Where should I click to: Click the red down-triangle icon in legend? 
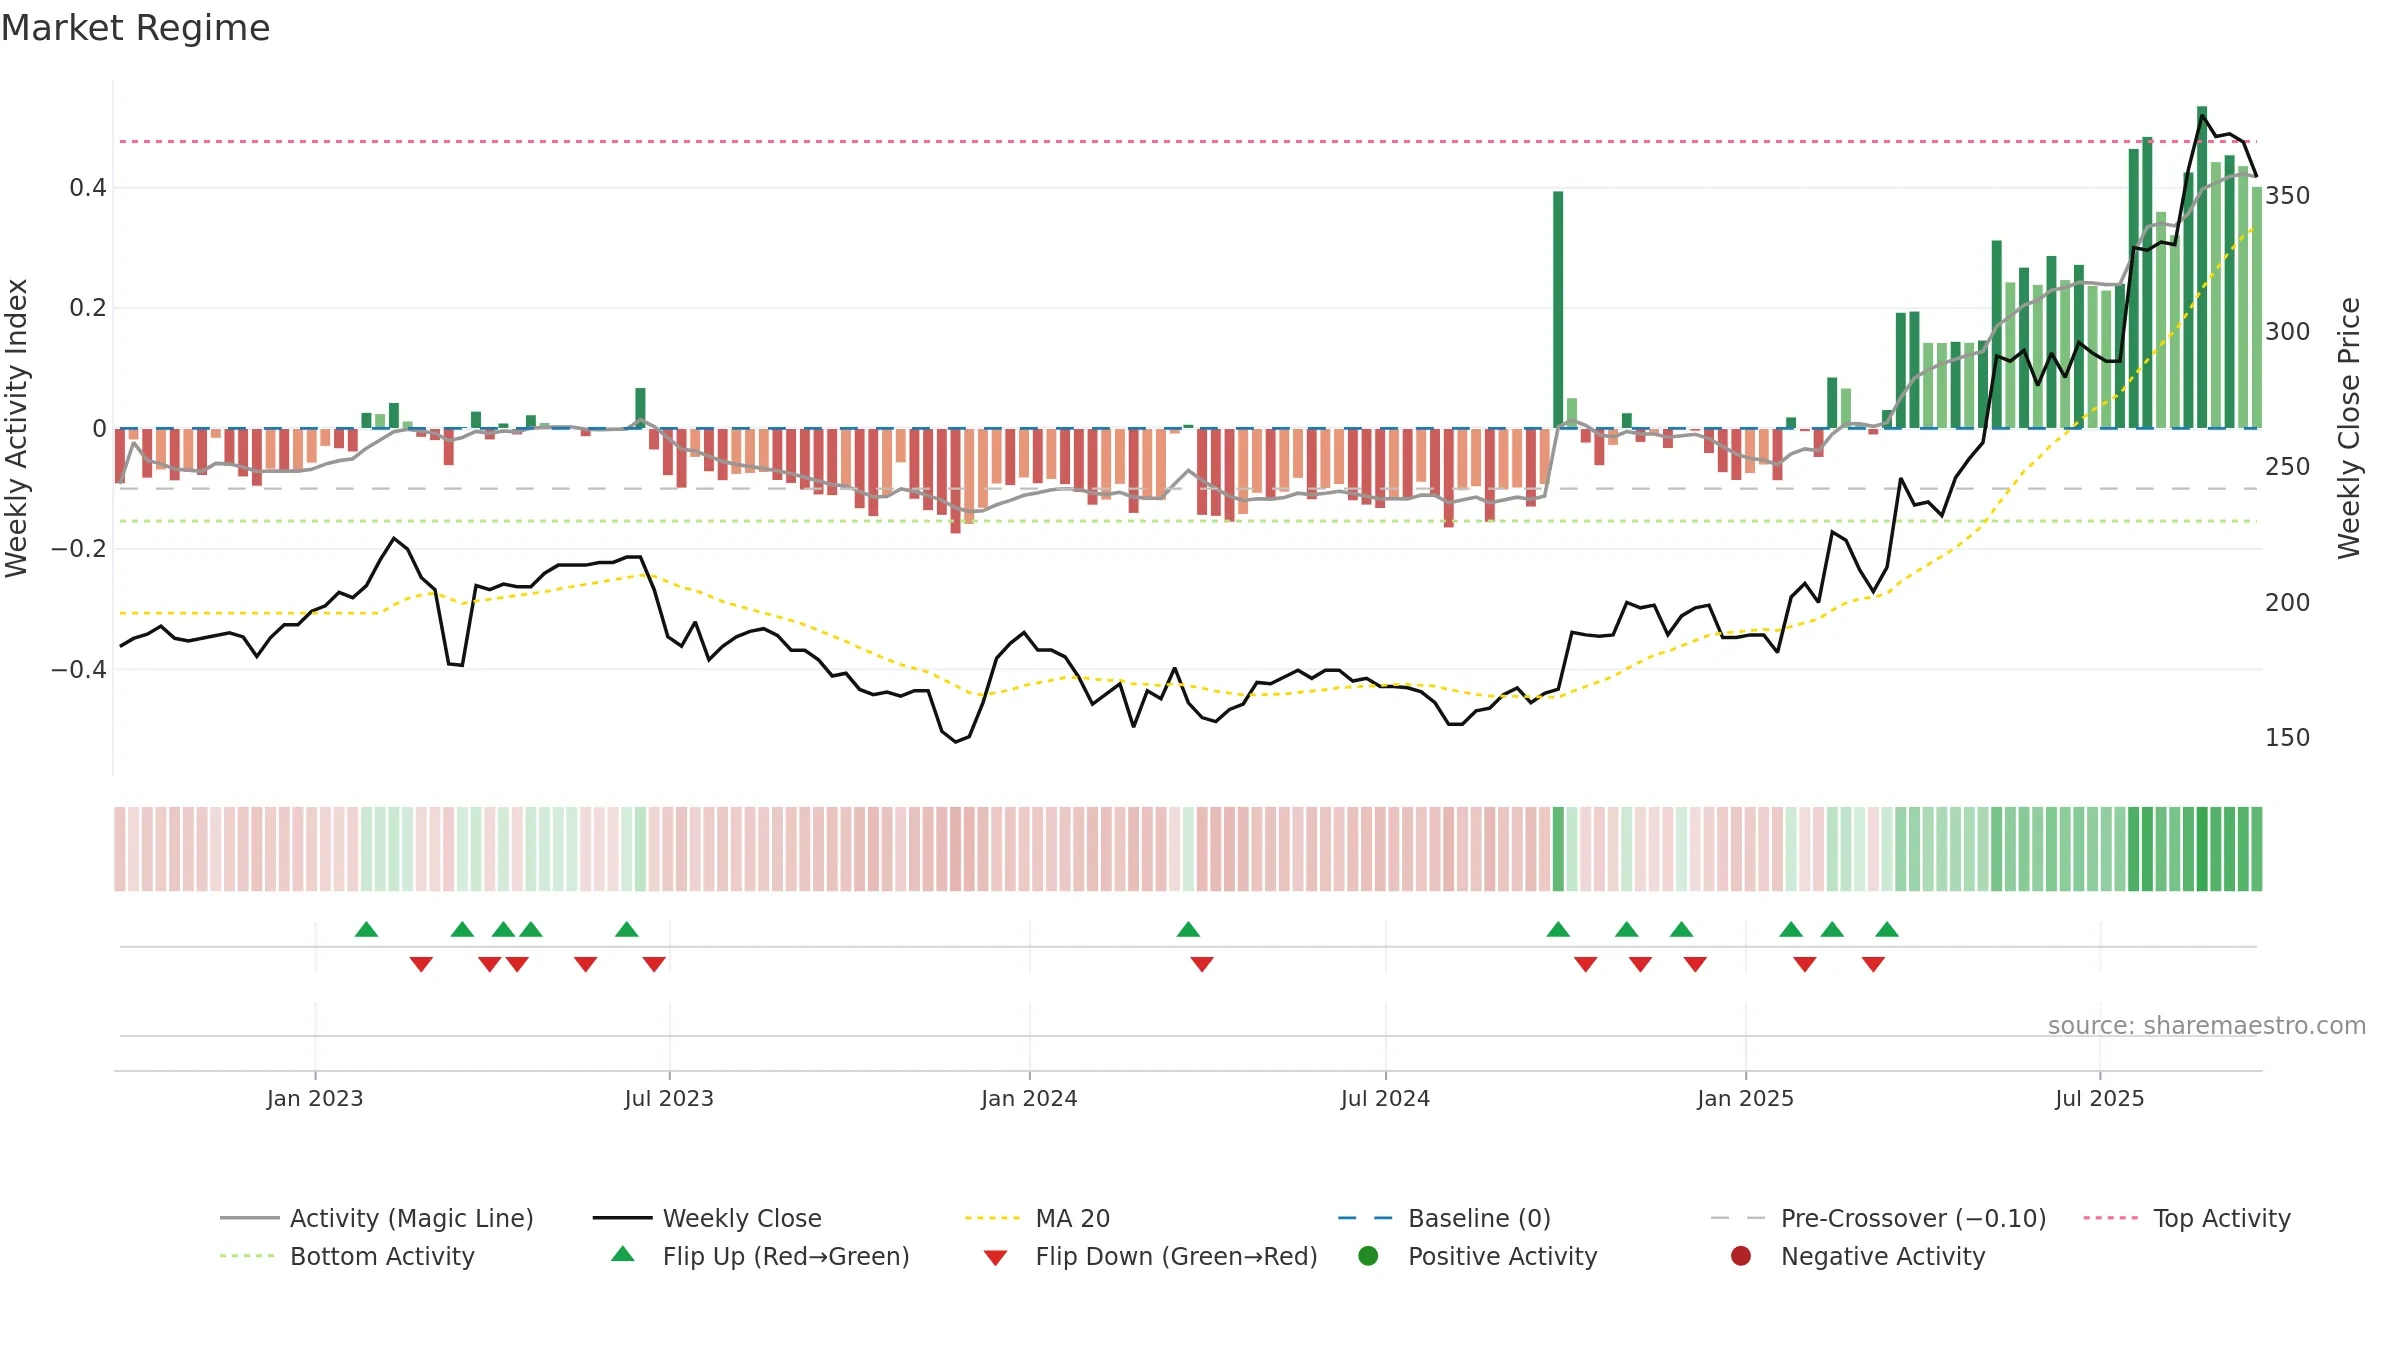pos(995,1258)
